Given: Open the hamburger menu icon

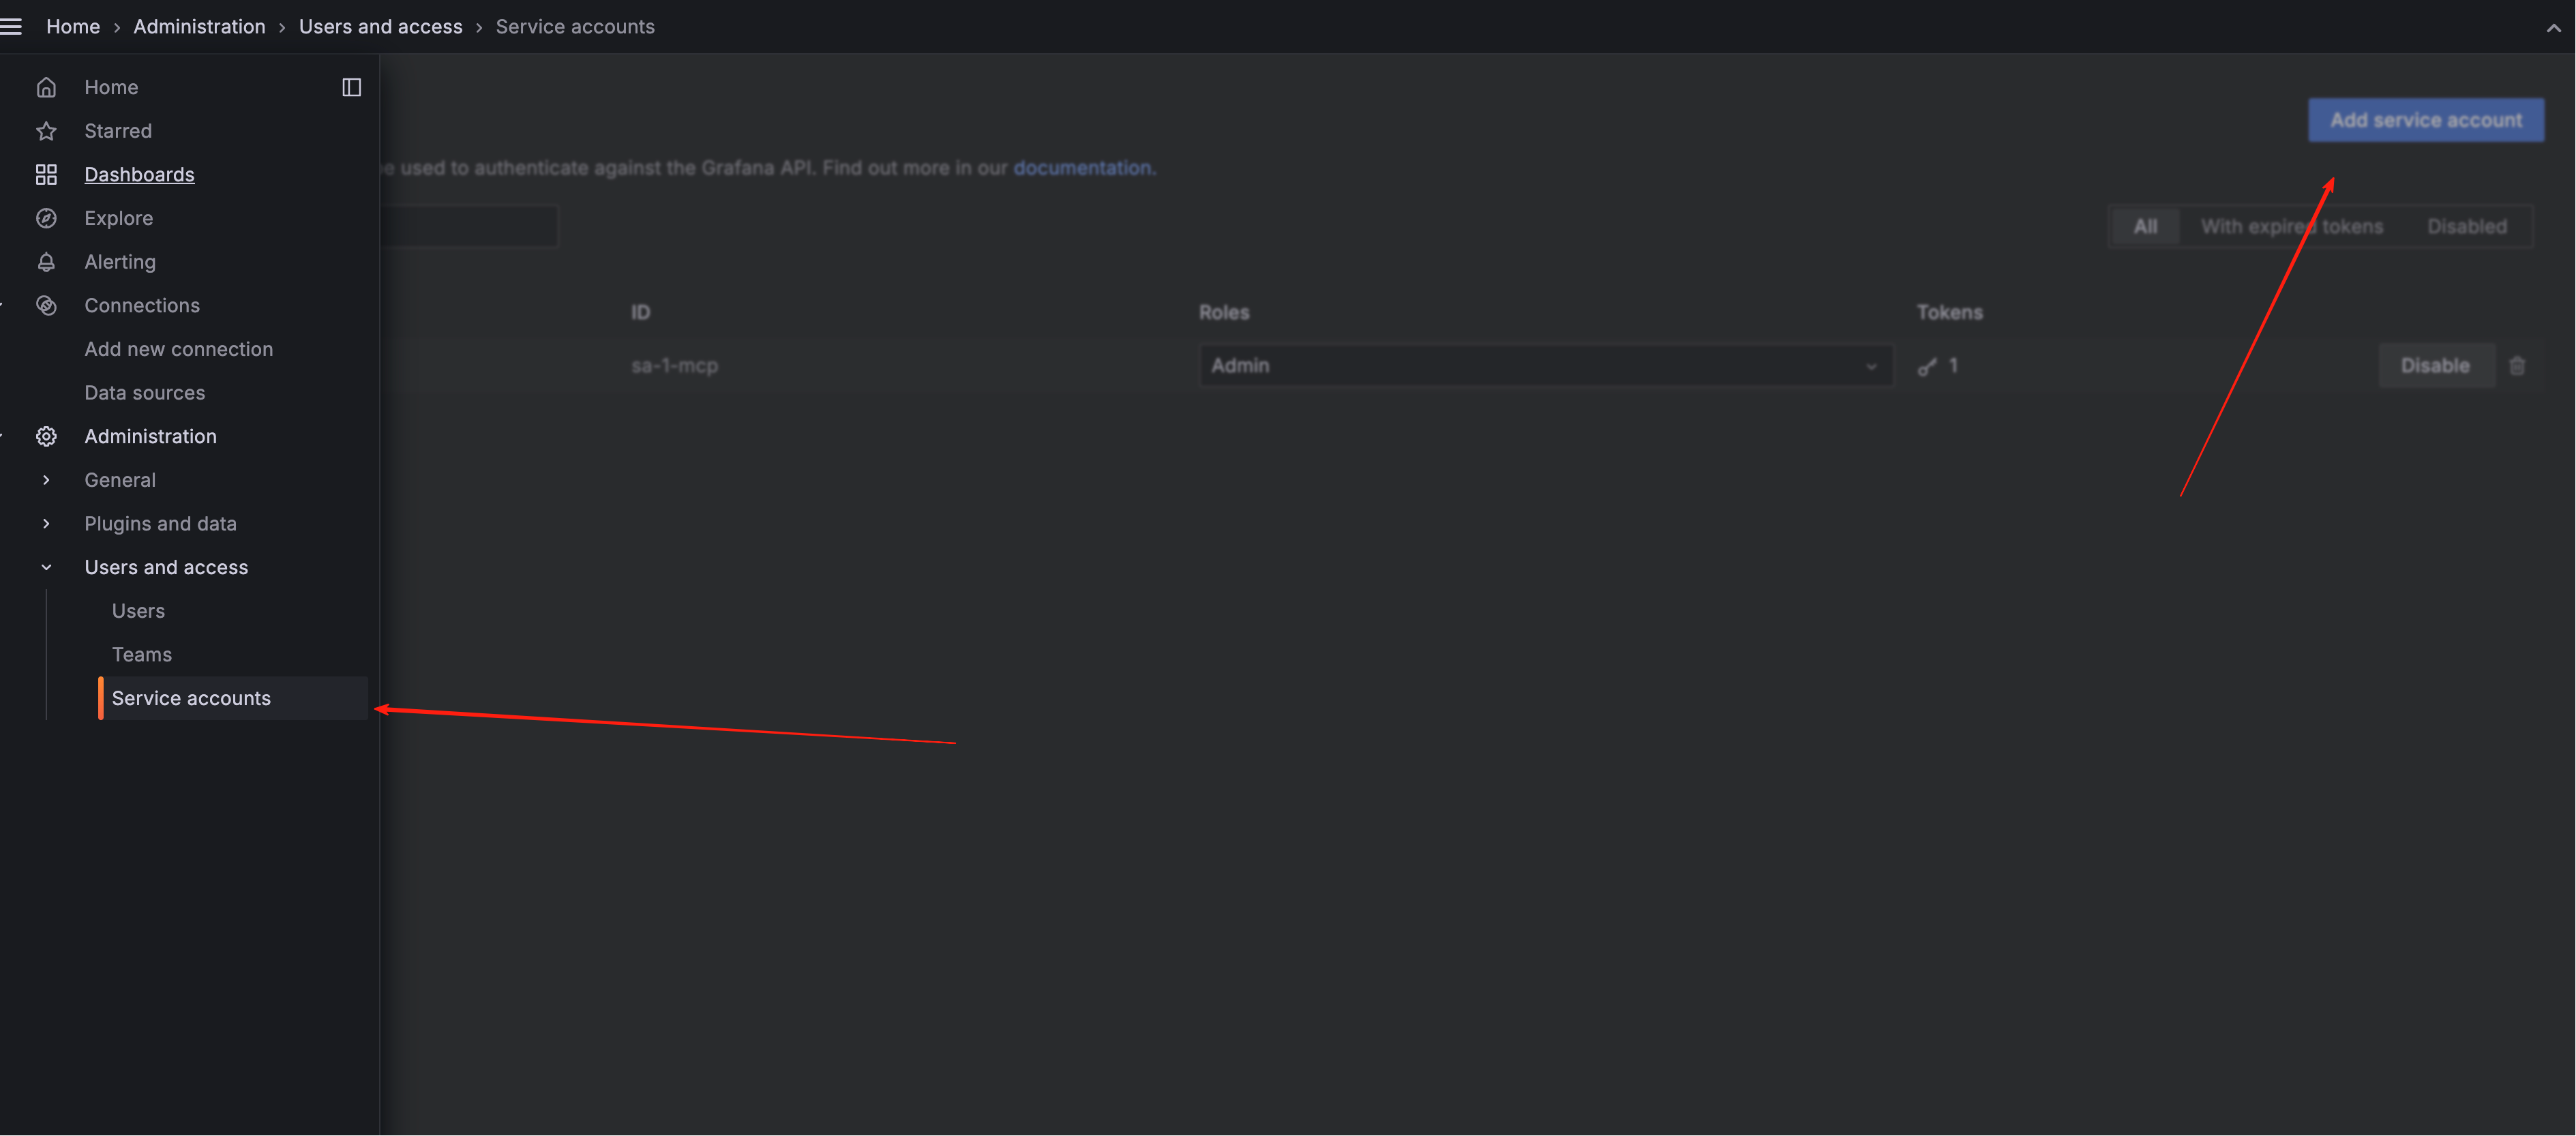Looking at the screenshot, I should [10, 27].
